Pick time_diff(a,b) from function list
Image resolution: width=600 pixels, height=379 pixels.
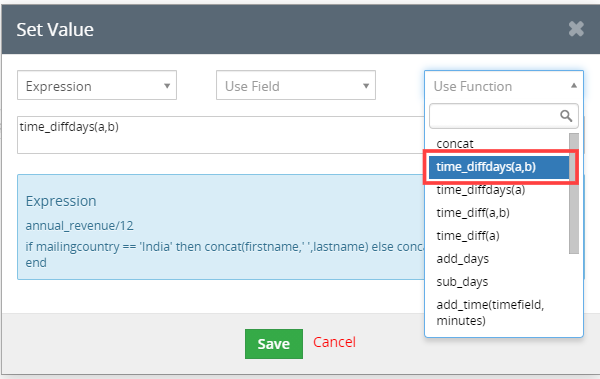click(499, 212)
